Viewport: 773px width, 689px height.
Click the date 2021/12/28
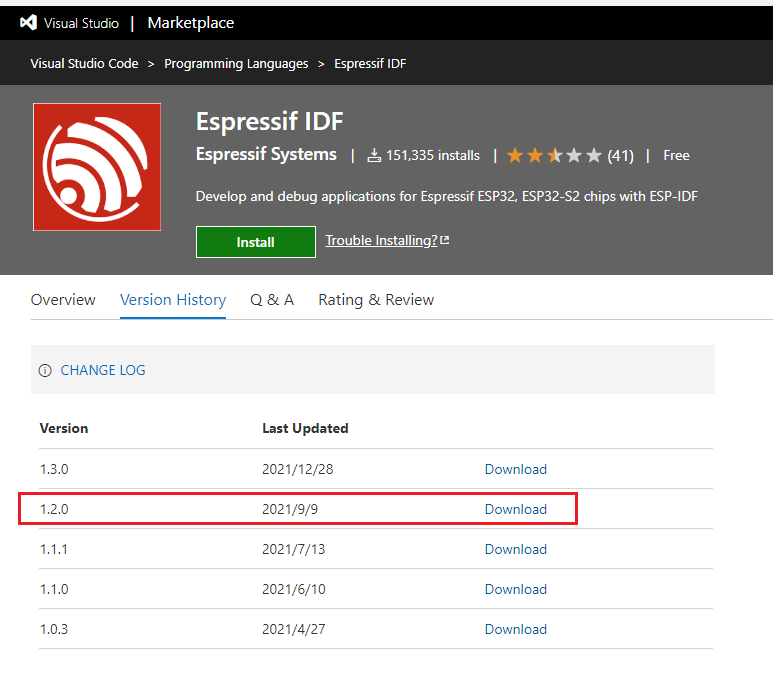298,469
